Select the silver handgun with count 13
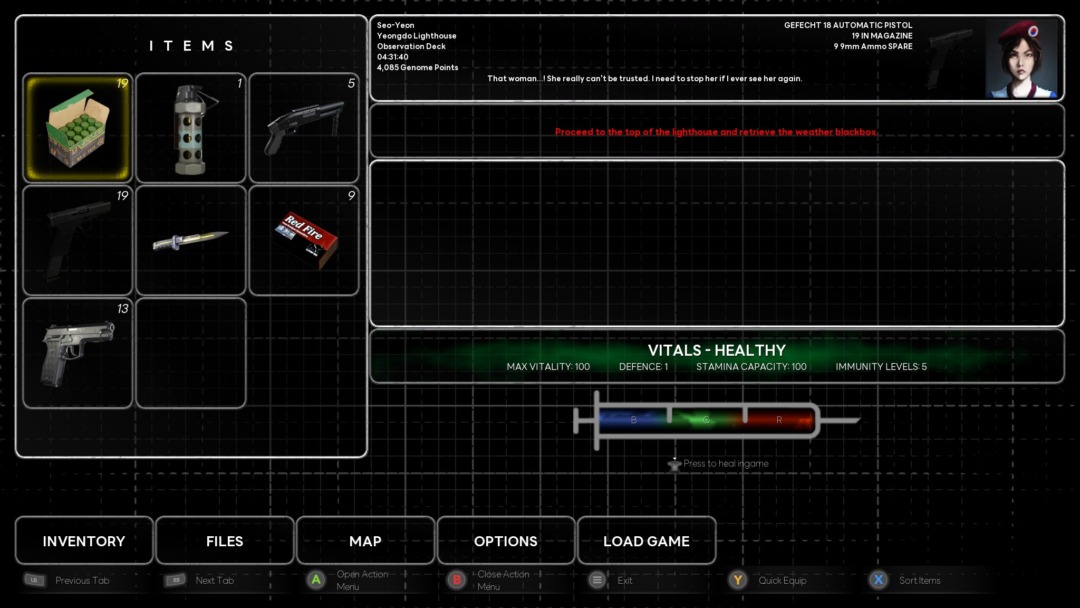 click(x=78, y=353)
